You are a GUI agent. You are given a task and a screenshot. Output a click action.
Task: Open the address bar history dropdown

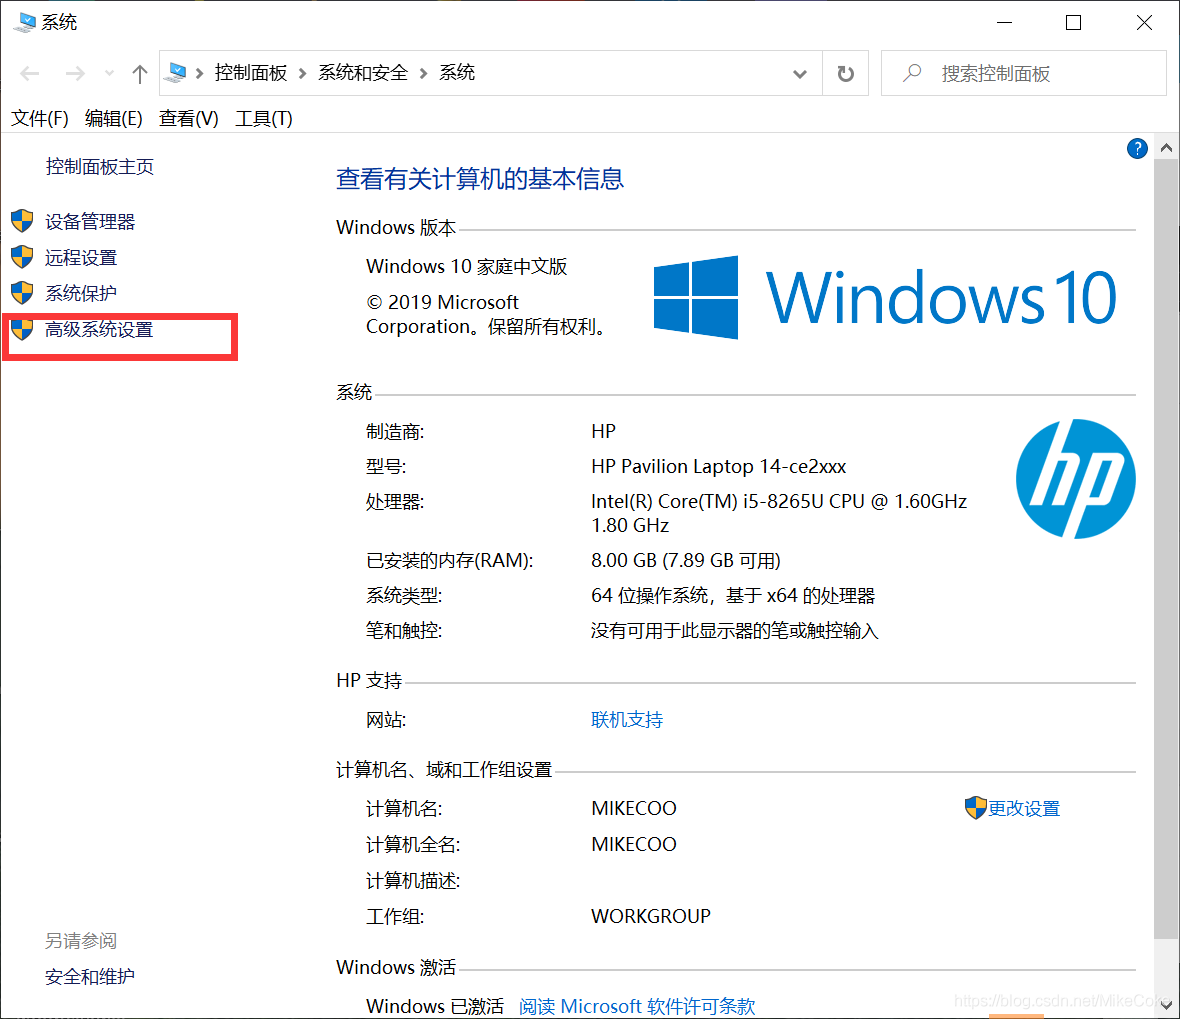[799, 74]
